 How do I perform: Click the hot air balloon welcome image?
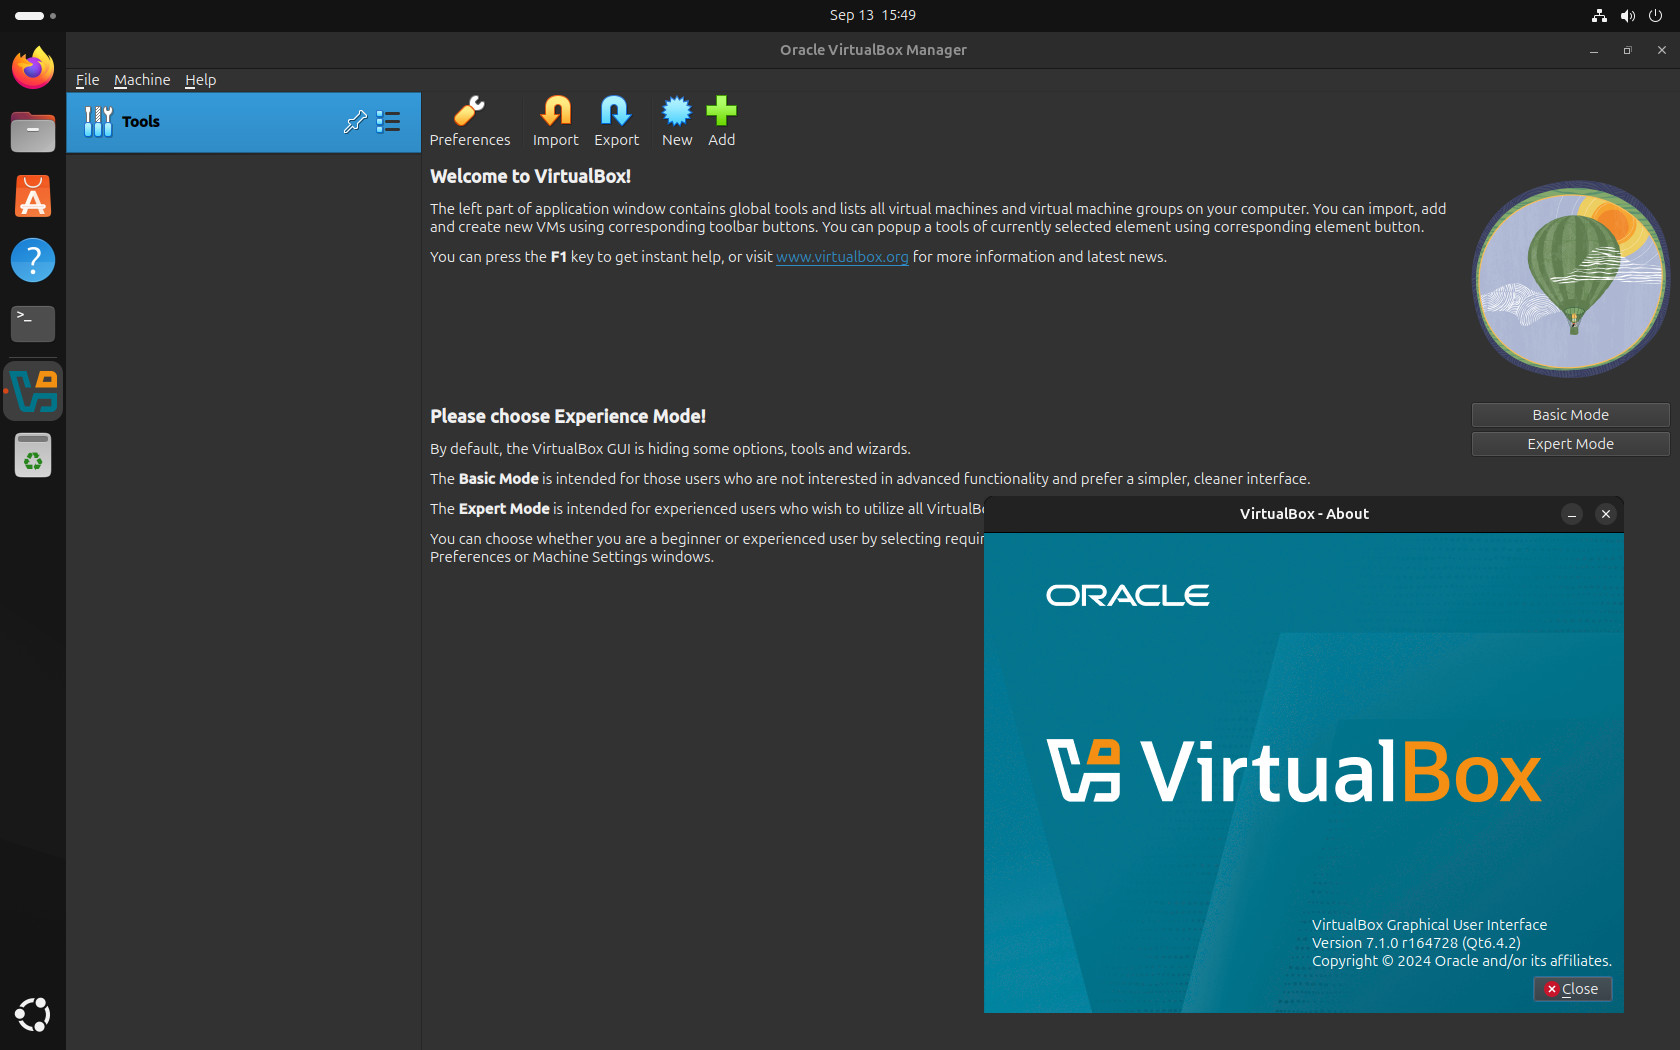(1571, 279)
